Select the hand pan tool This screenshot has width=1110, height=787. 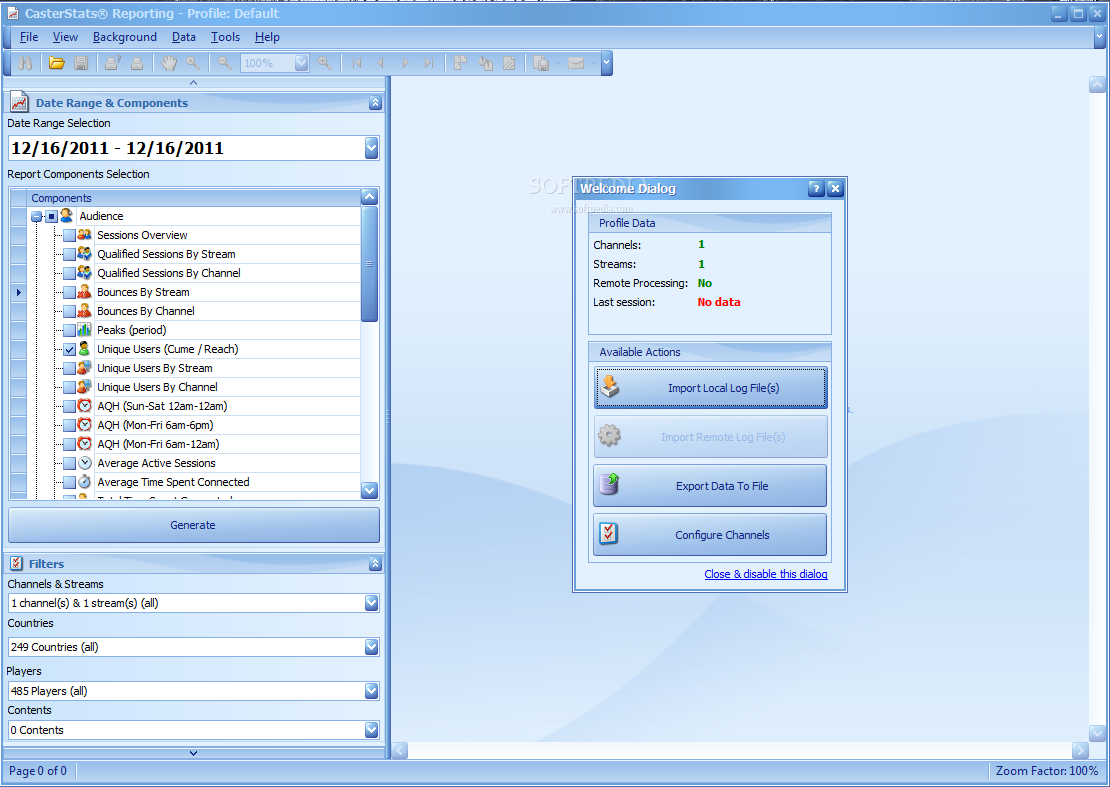(168, 63)
